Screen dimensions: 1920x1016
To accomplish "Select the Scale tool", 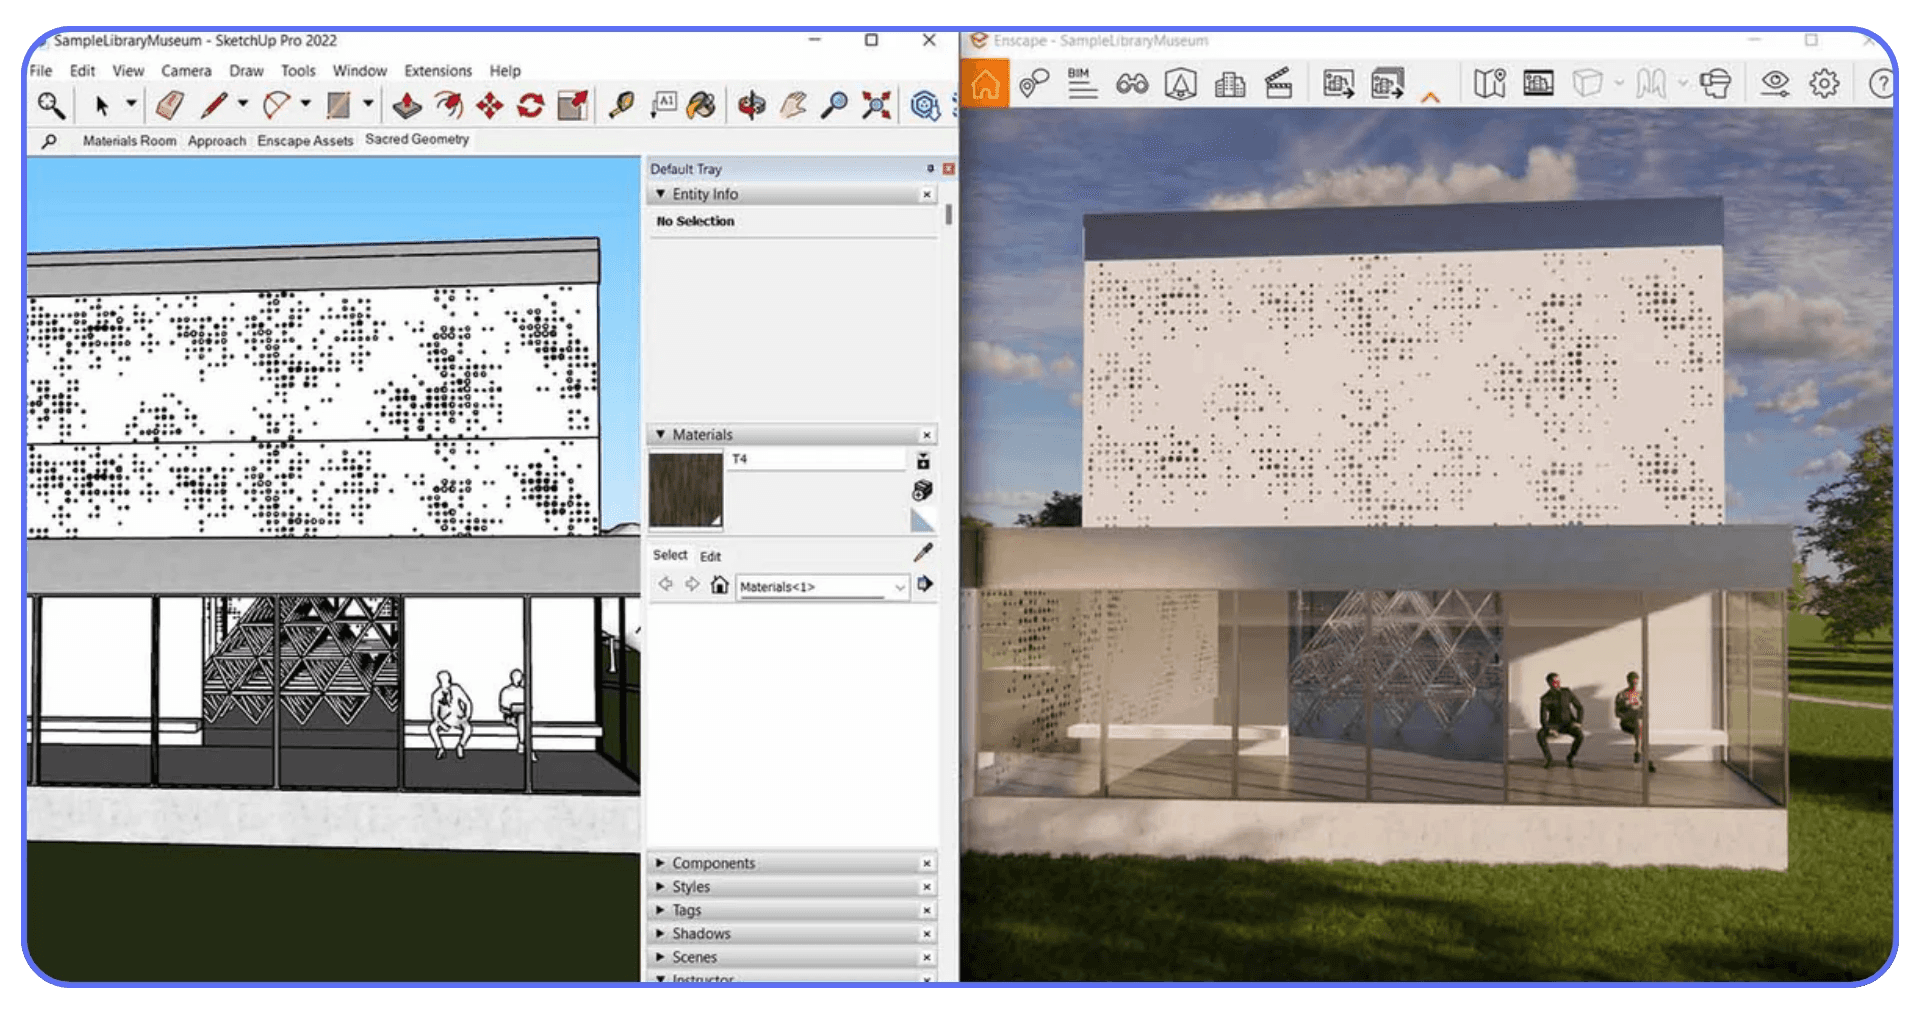I will click(x=573, y=105).
